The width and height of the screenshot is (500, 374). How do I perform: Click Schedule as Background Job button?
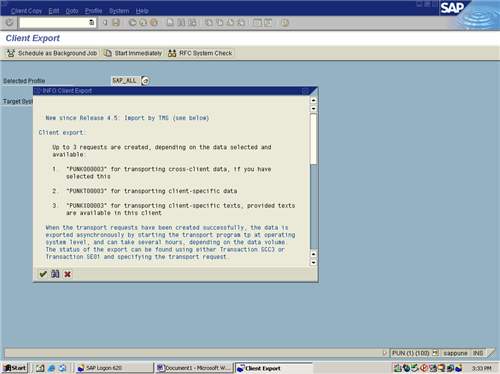[52, 53]
